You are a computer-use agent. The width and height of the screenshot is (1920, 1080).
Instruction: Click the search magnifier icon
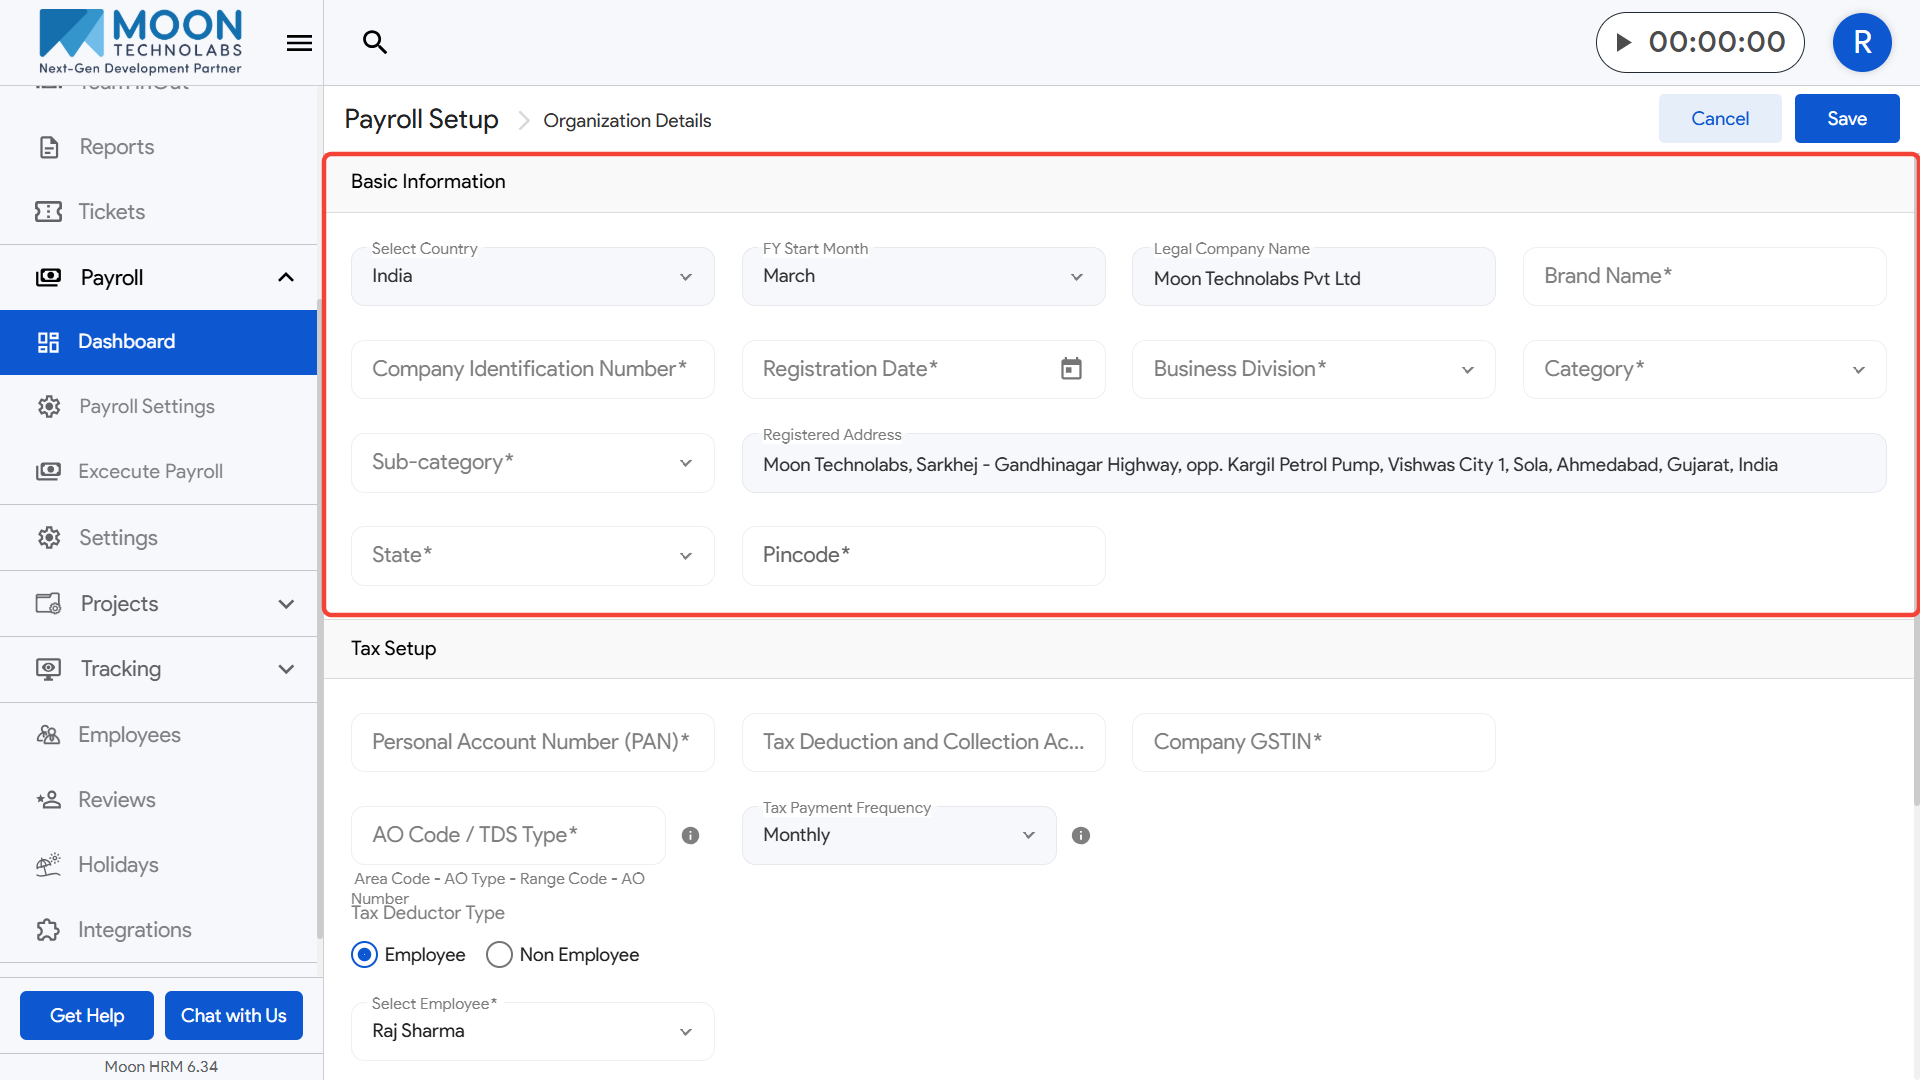(x=375, y=42)
